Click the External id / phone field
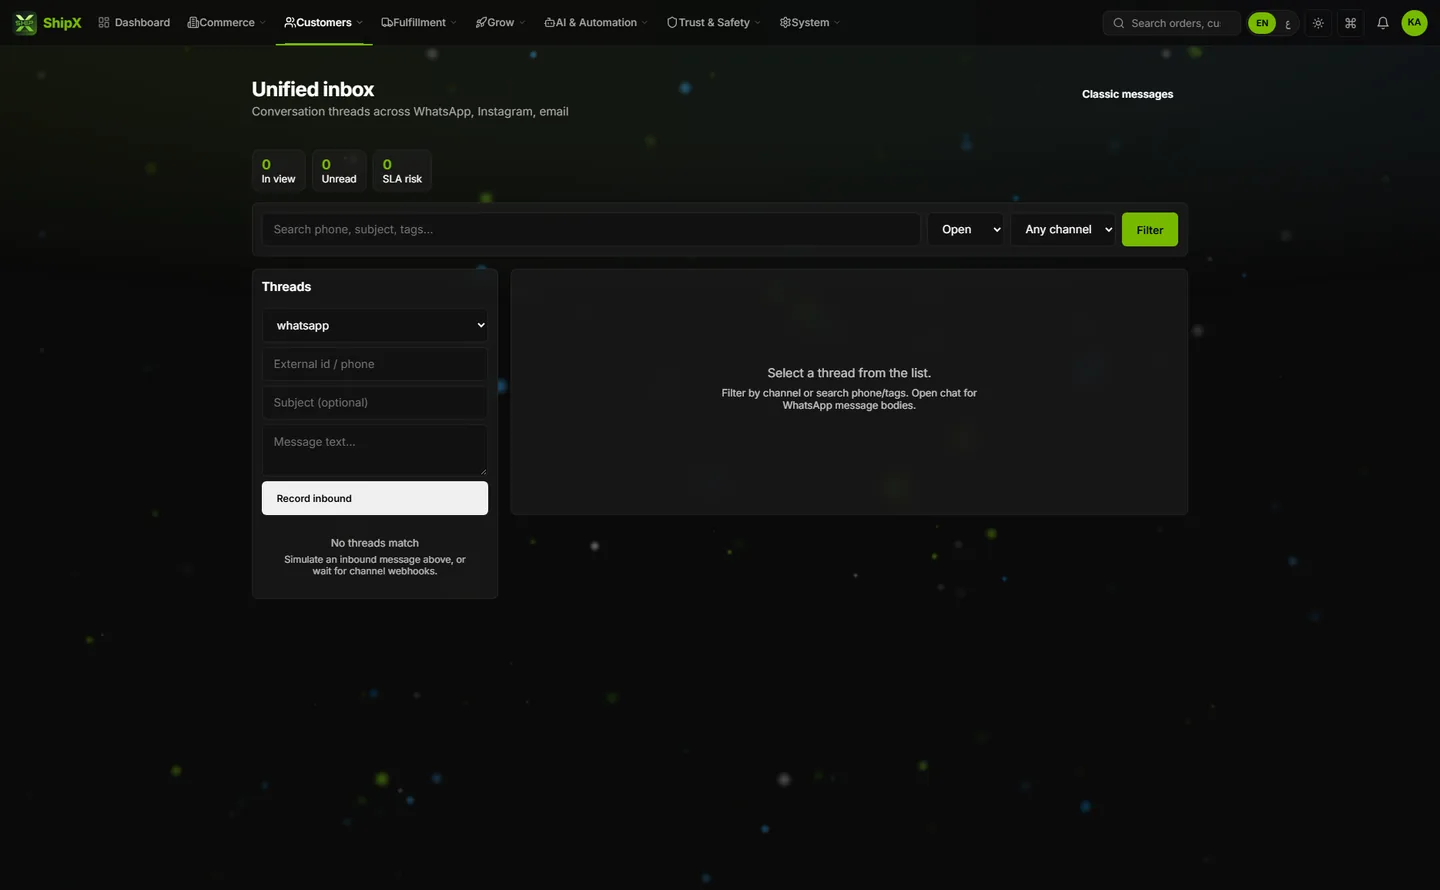The height and width of the screenshot is (890, 1440). tap(375, 364)
